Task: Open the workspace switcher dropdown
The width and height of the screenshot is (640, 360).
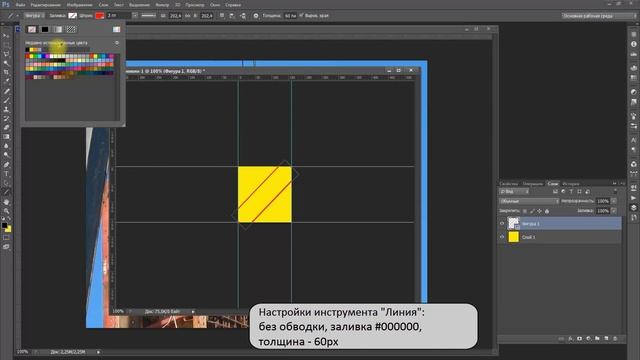Action: pos(598,16)
